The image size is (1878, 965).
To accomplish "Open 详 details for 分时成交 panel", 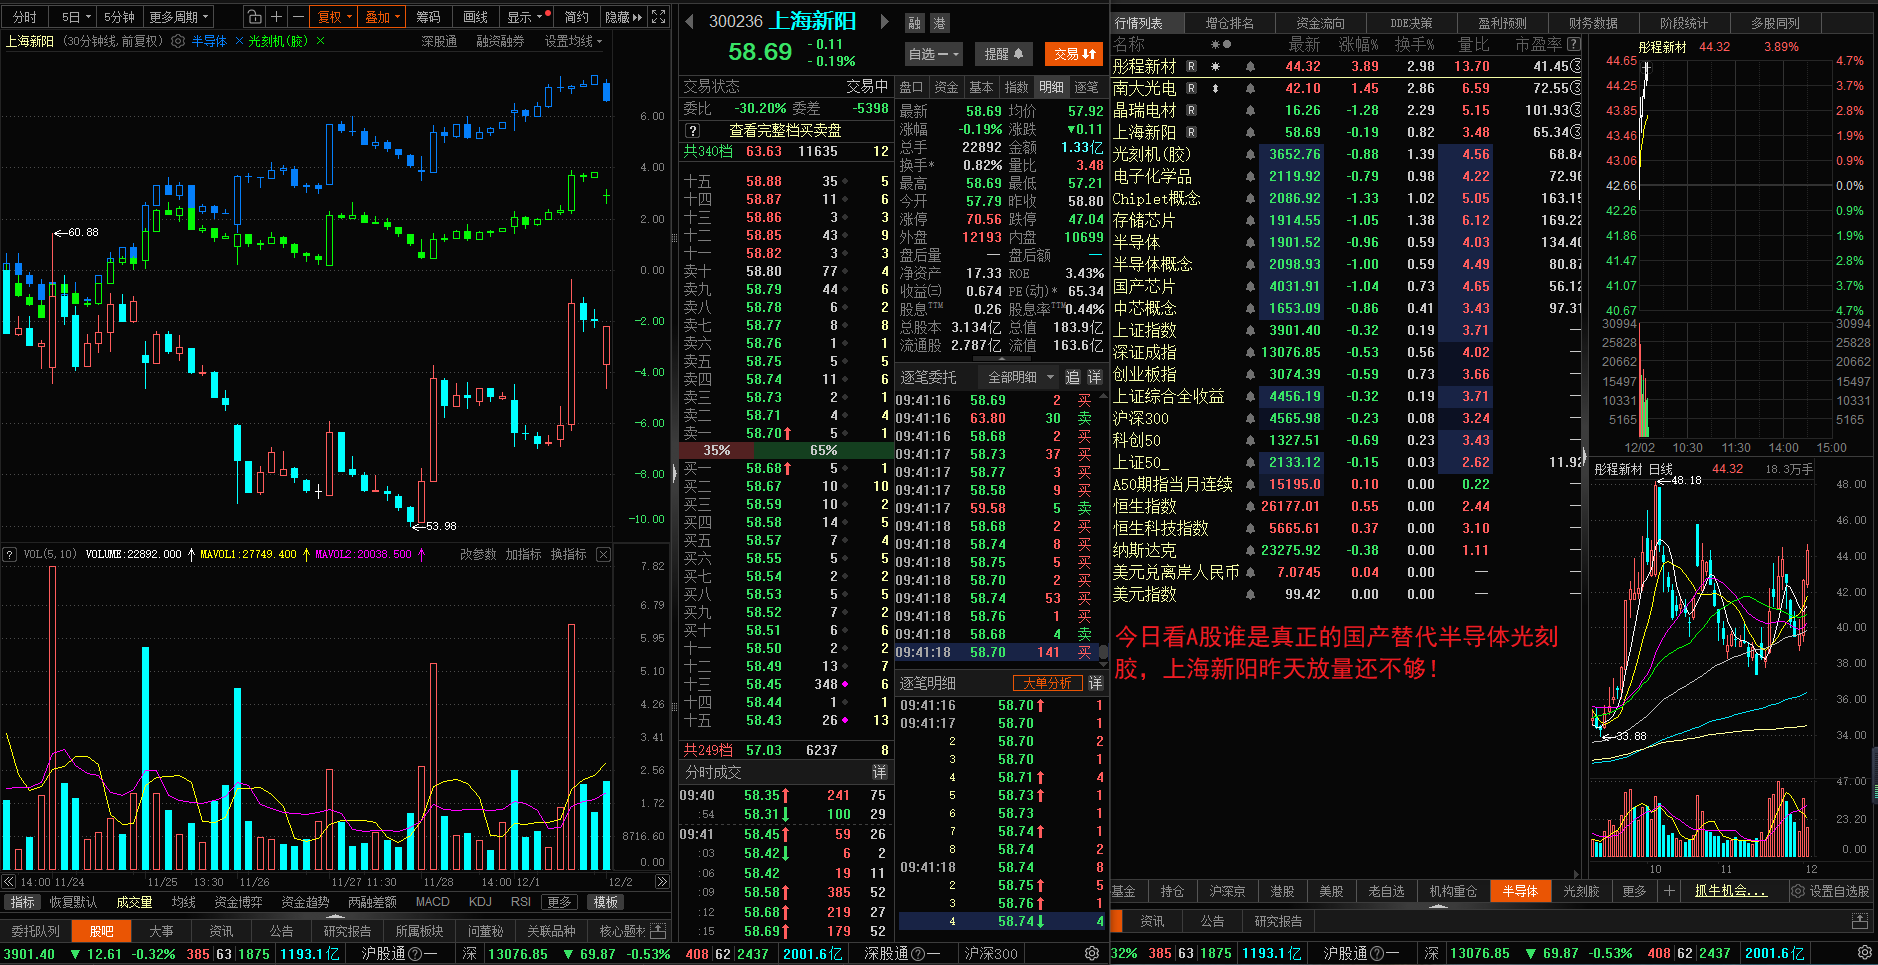I will coord(879,772).
